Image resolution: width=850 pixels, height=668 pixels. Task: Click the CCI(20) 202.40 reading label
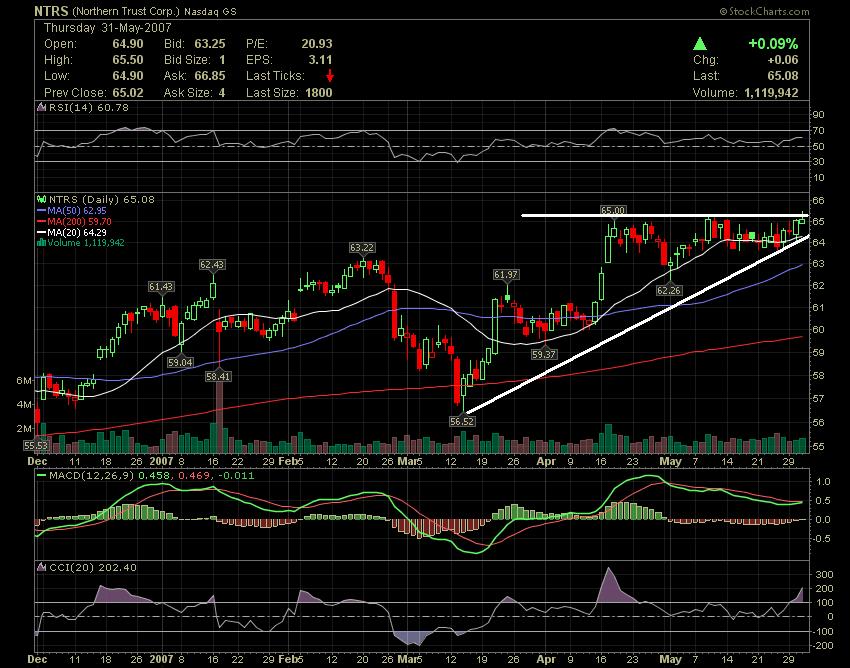93,567
